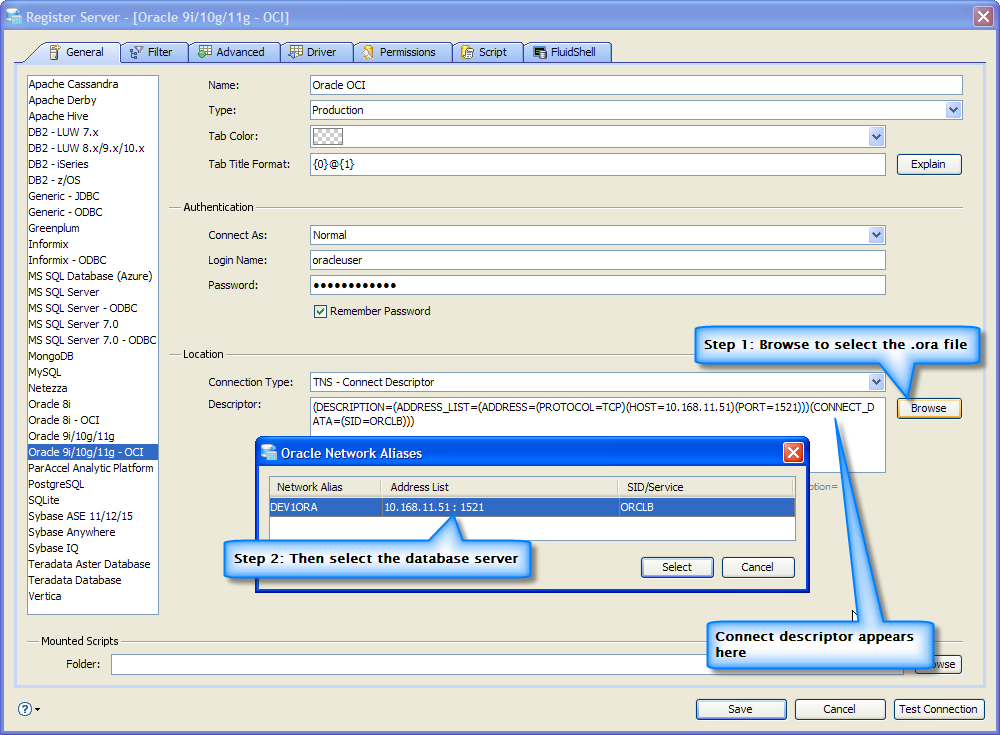Switch to the Filter tab
1000x735 pixels.
154,52
